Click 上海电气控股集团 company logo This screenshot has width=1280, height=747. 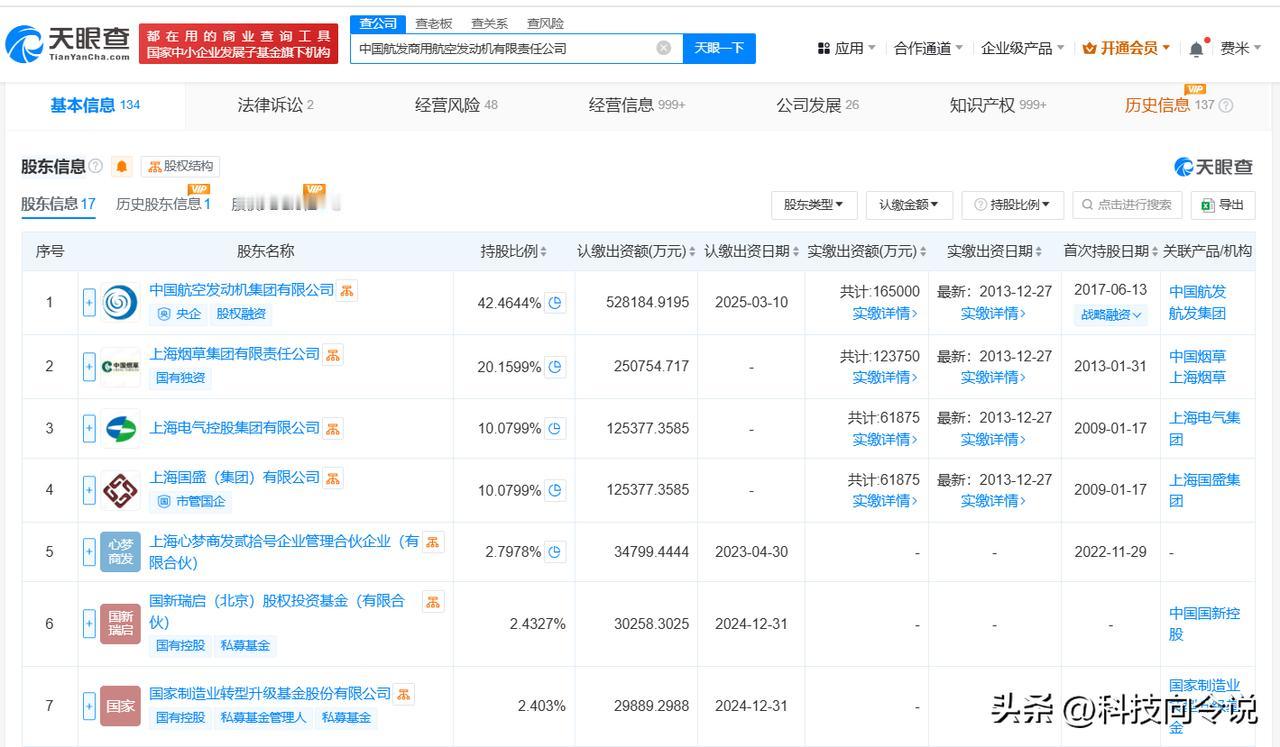click(x=120, y=429)
